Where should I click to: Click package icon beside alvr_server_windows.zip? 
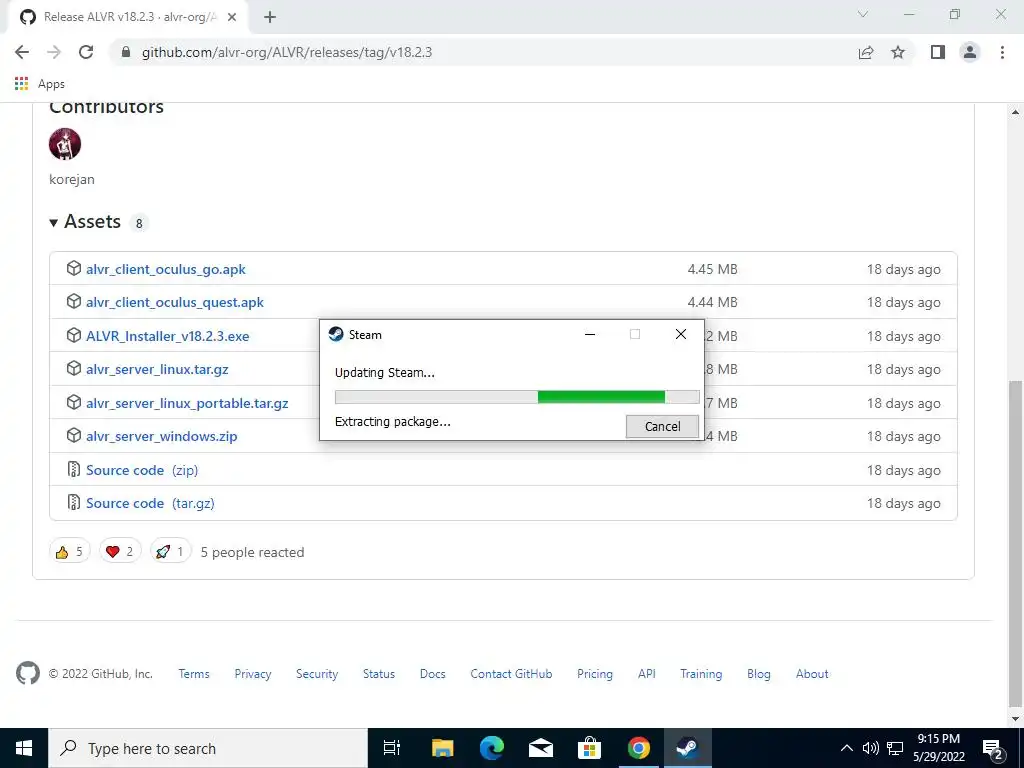[x=74, y=436]
